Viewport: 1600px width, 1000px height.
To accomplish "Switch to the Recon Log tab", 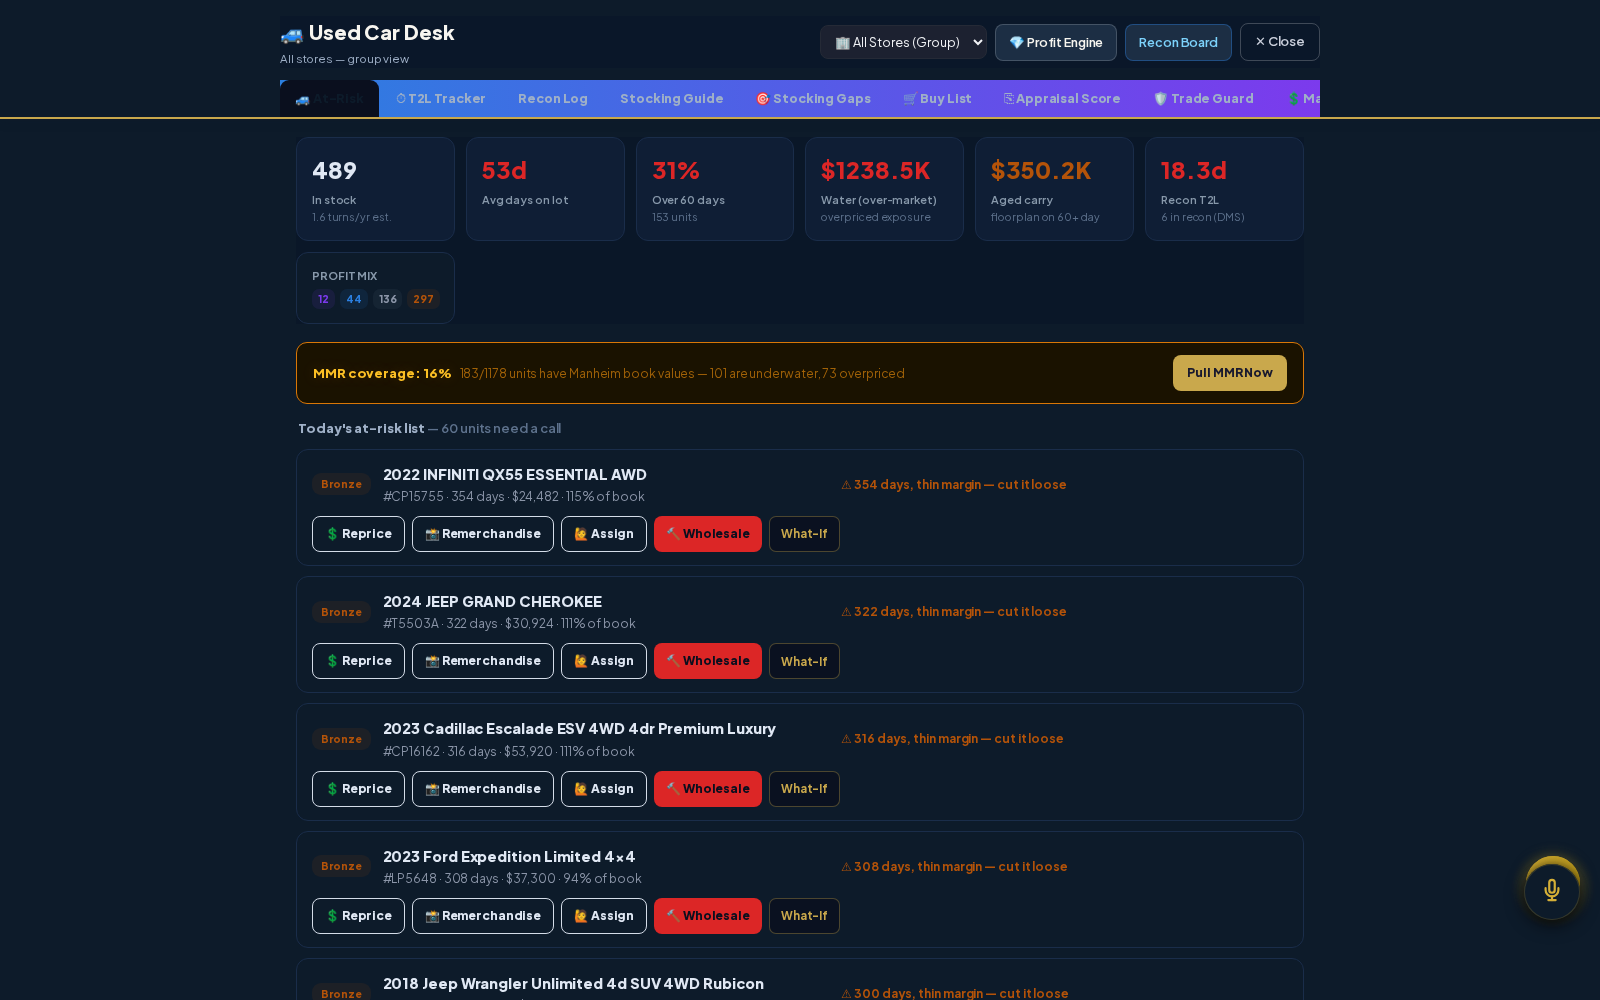I will point(552,99).
